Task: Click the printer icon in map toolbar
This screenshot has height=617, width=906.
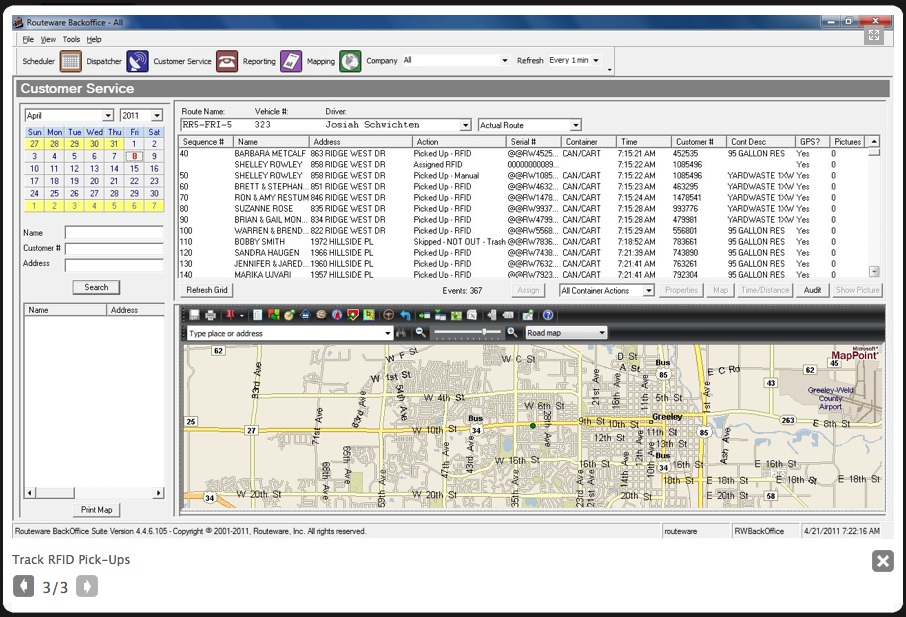Action: pyautogui.click(x=210, y=315)
